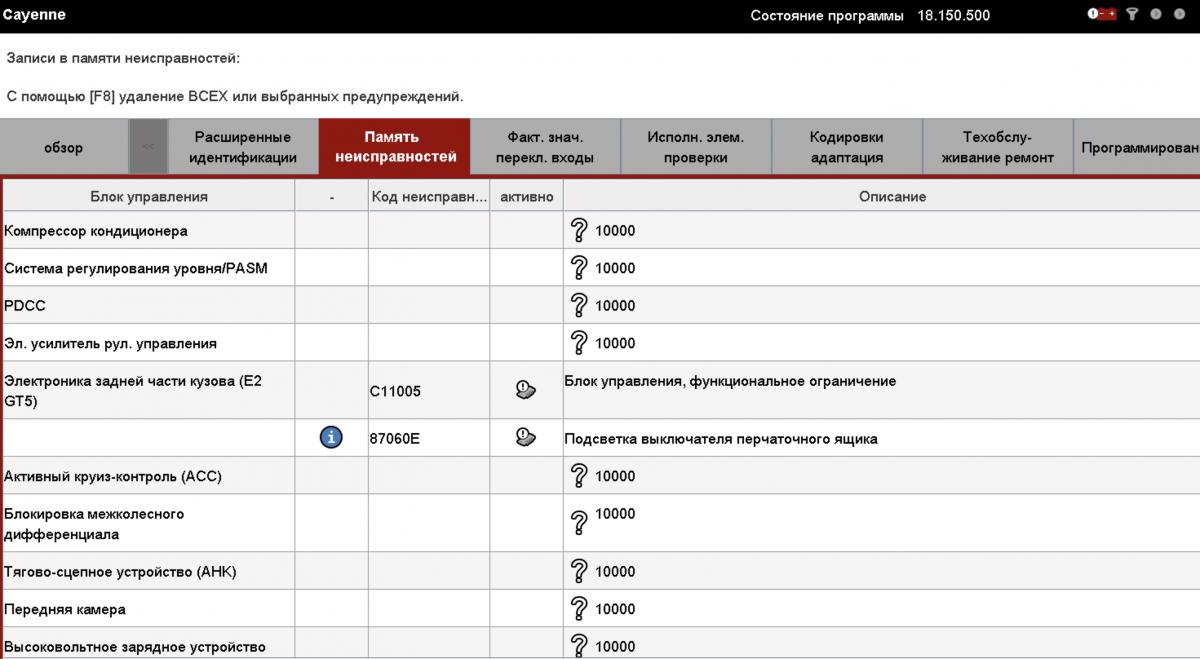Click question mark icon for Передняя камера
This screenshot has height=659, width=1200.
pos(578,609)
